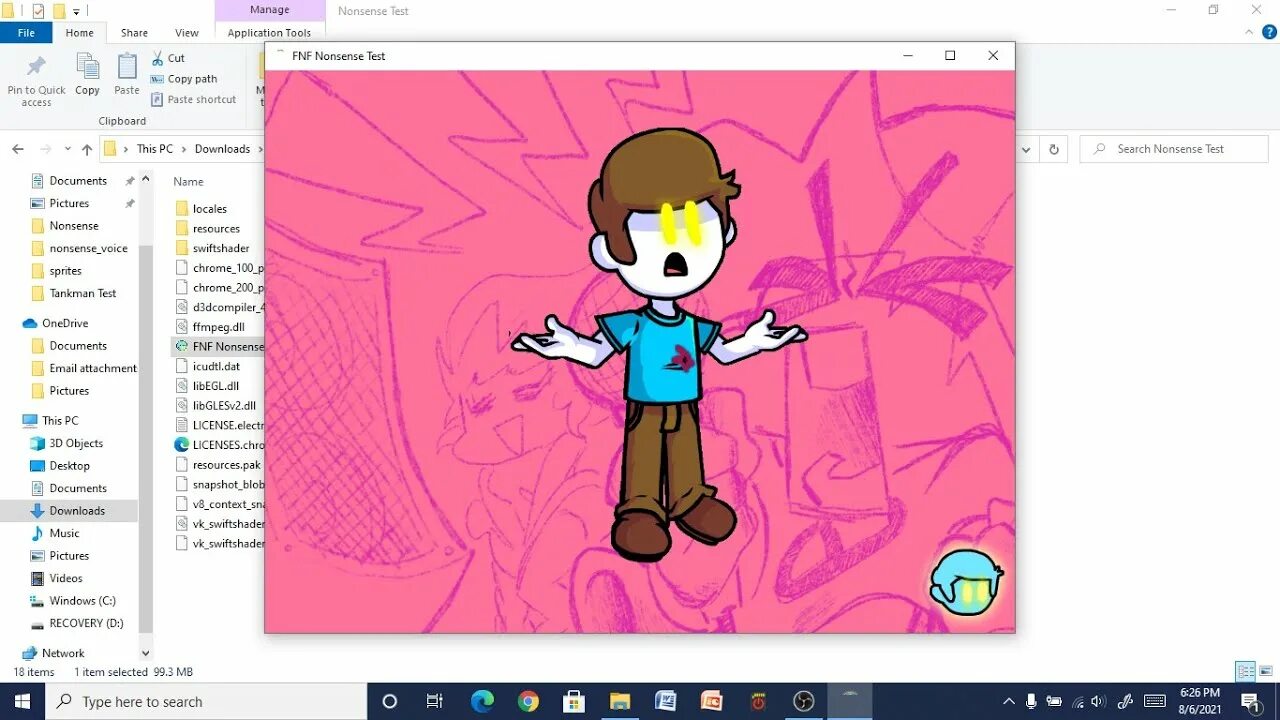Click the Pin to Quick access icon

pyautogui.click(x=36, y=66)
